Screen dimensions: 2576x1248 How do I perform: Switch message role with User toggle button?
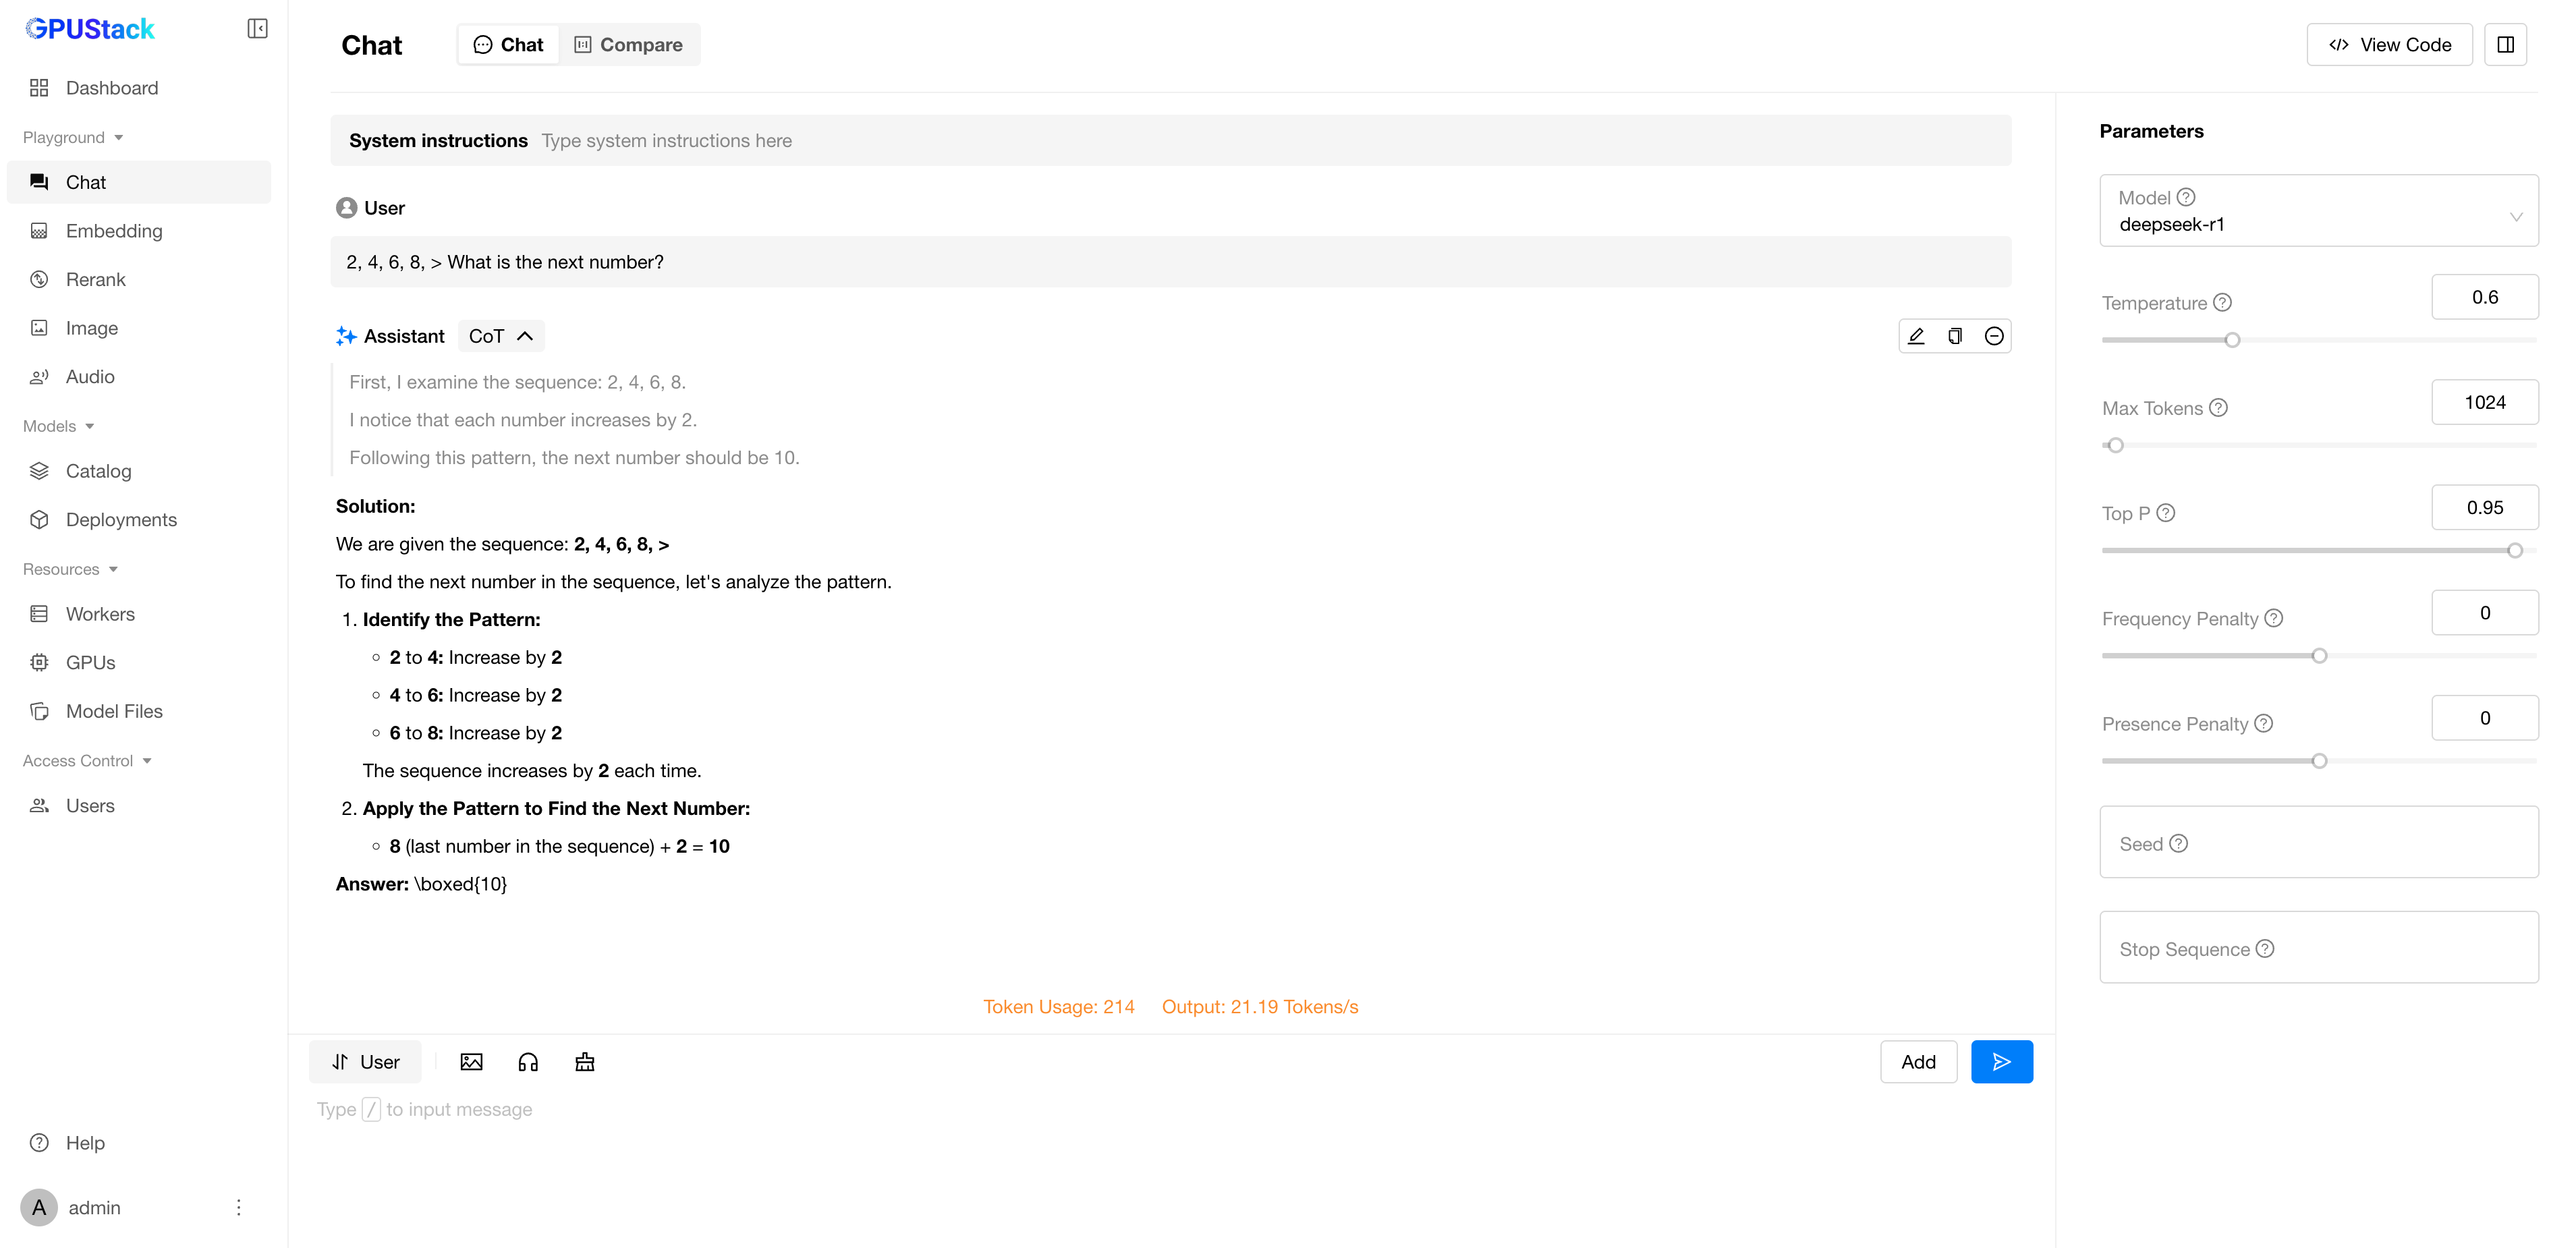(x=365, y=1062)
